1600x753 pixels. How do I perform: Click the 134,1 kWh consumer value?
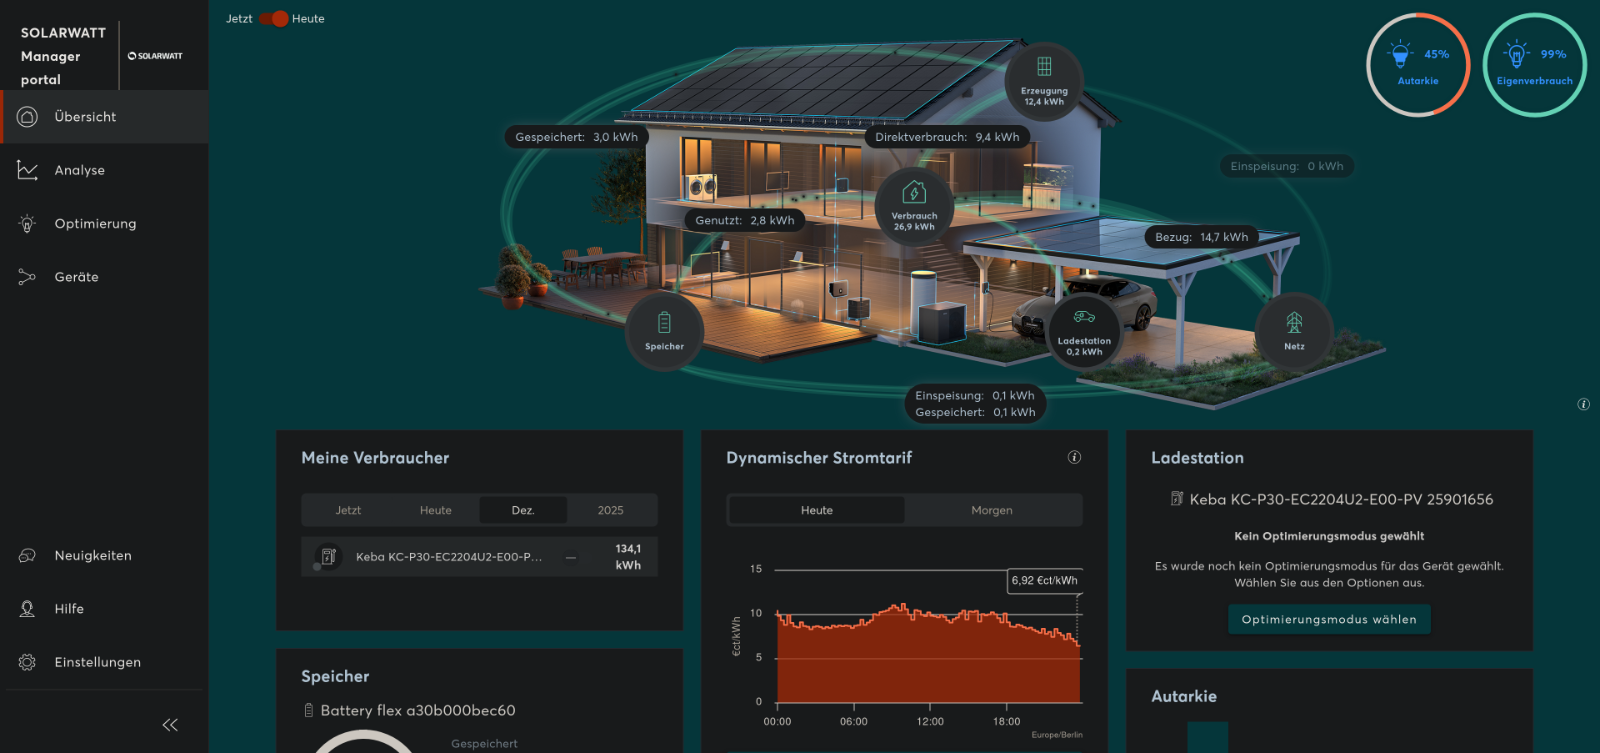pyautogui.click(x=628, y=557)
